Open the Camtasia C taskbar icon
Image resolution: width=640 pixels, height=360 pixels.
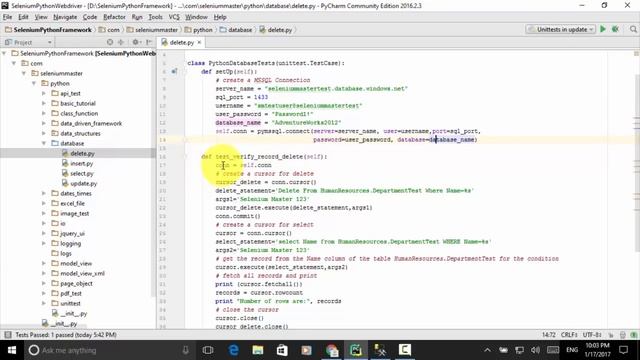(x=404, y=350)
